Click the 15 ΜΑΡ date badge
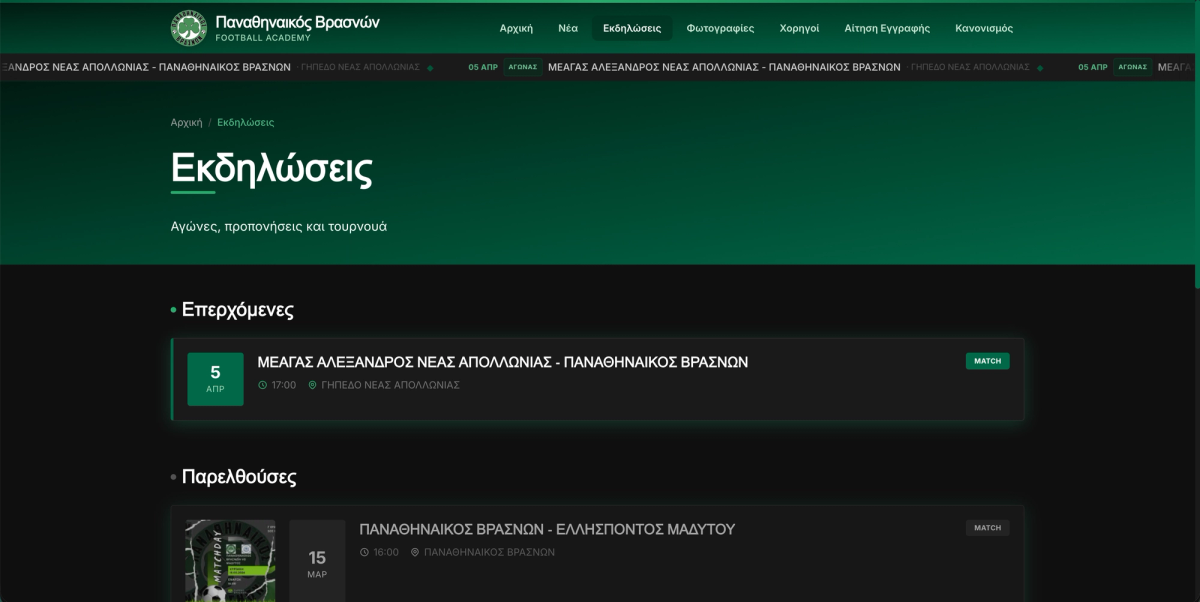Image resolution: width=1200 pixels, height=602 pixels. coord(317,563)
